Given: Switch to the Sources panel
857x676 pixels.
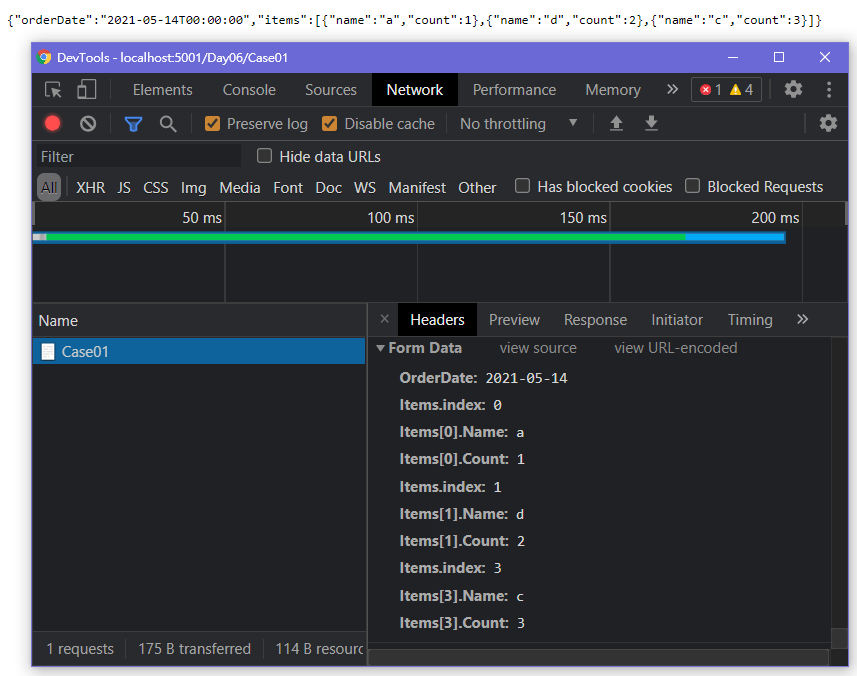Looking at the screenshot, I should pyautogui.click(x=331, y=90).
